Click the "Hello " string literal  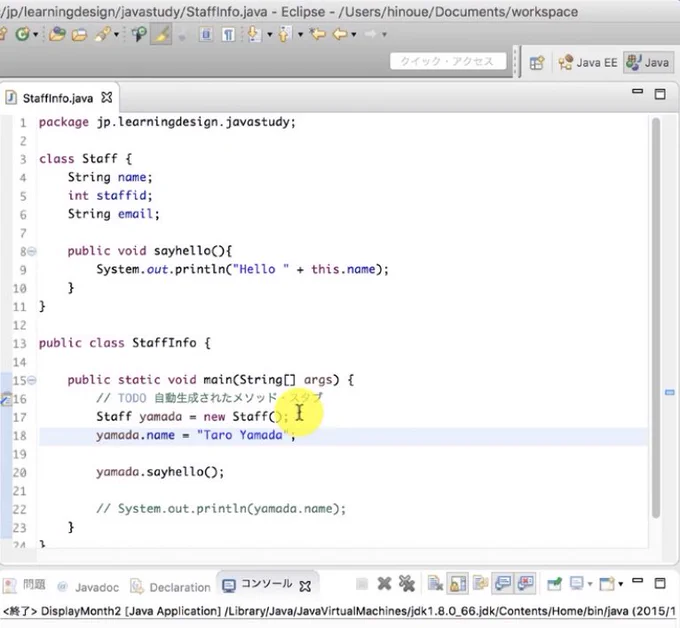point(261,269)
